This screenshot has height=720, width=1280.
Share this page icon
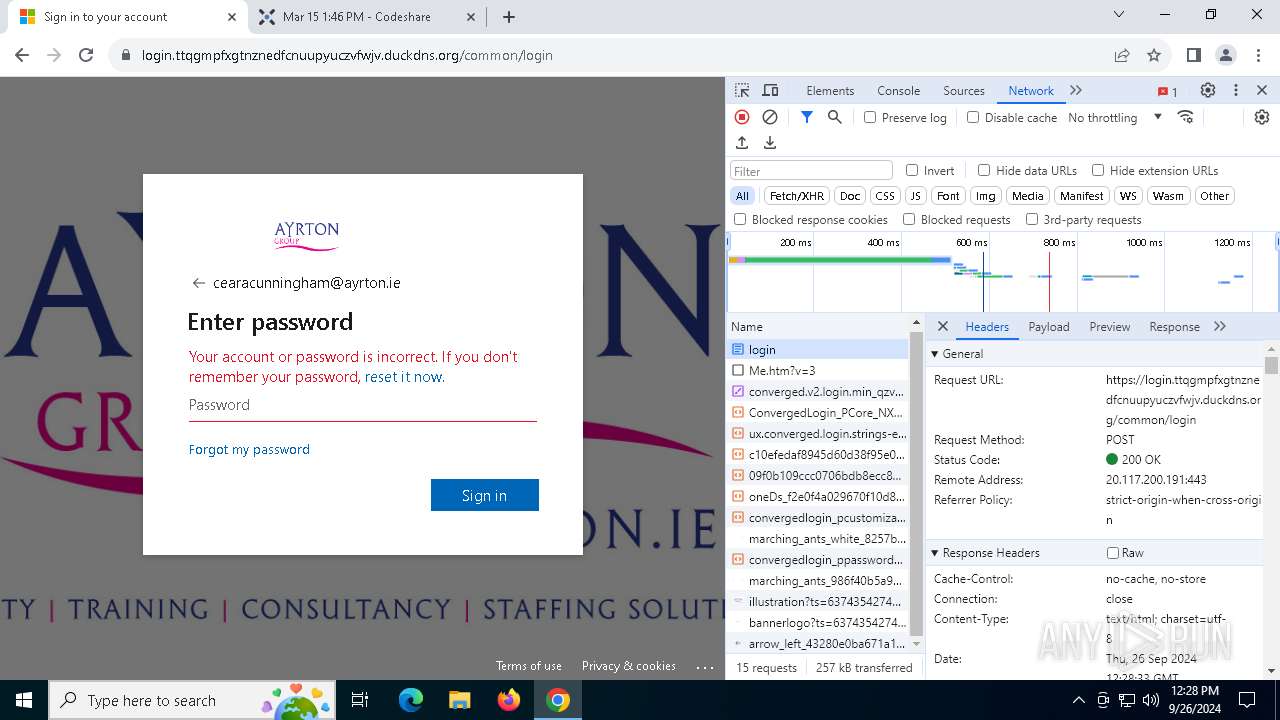click(1122, 55)
